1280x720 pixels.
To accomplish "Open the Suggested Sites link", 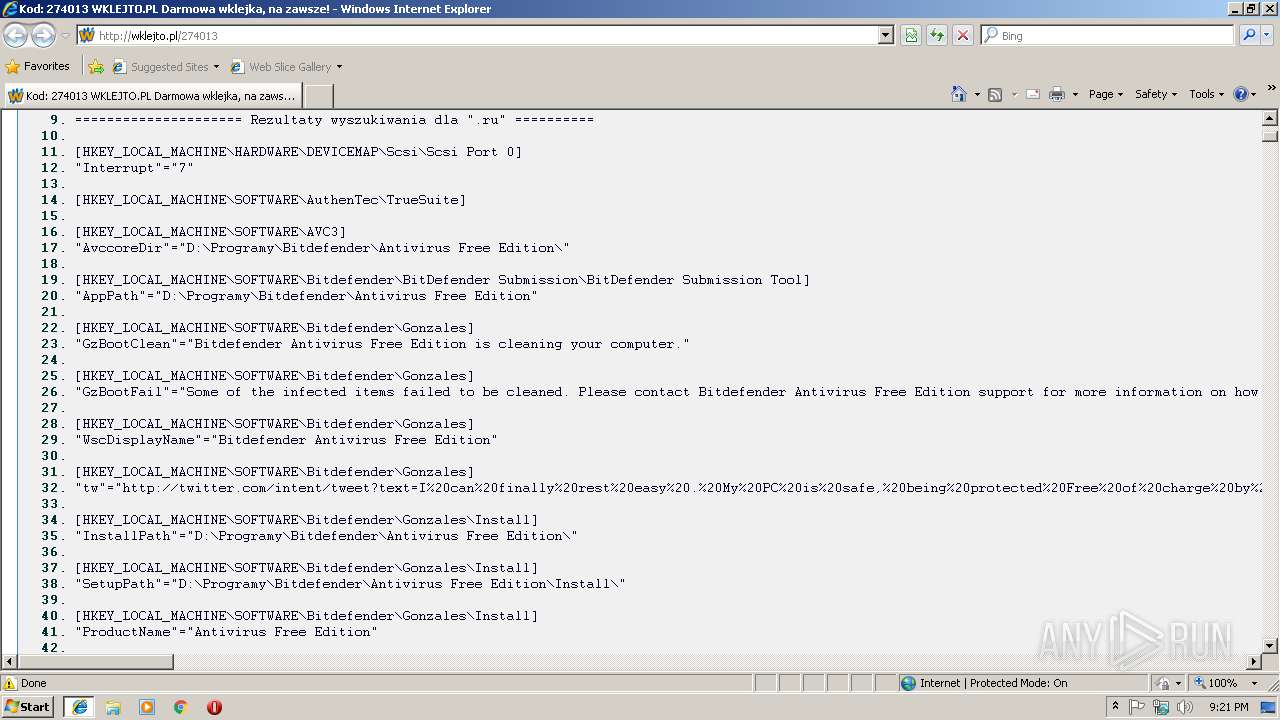I will pyautogui.click(x=165, y=67).
